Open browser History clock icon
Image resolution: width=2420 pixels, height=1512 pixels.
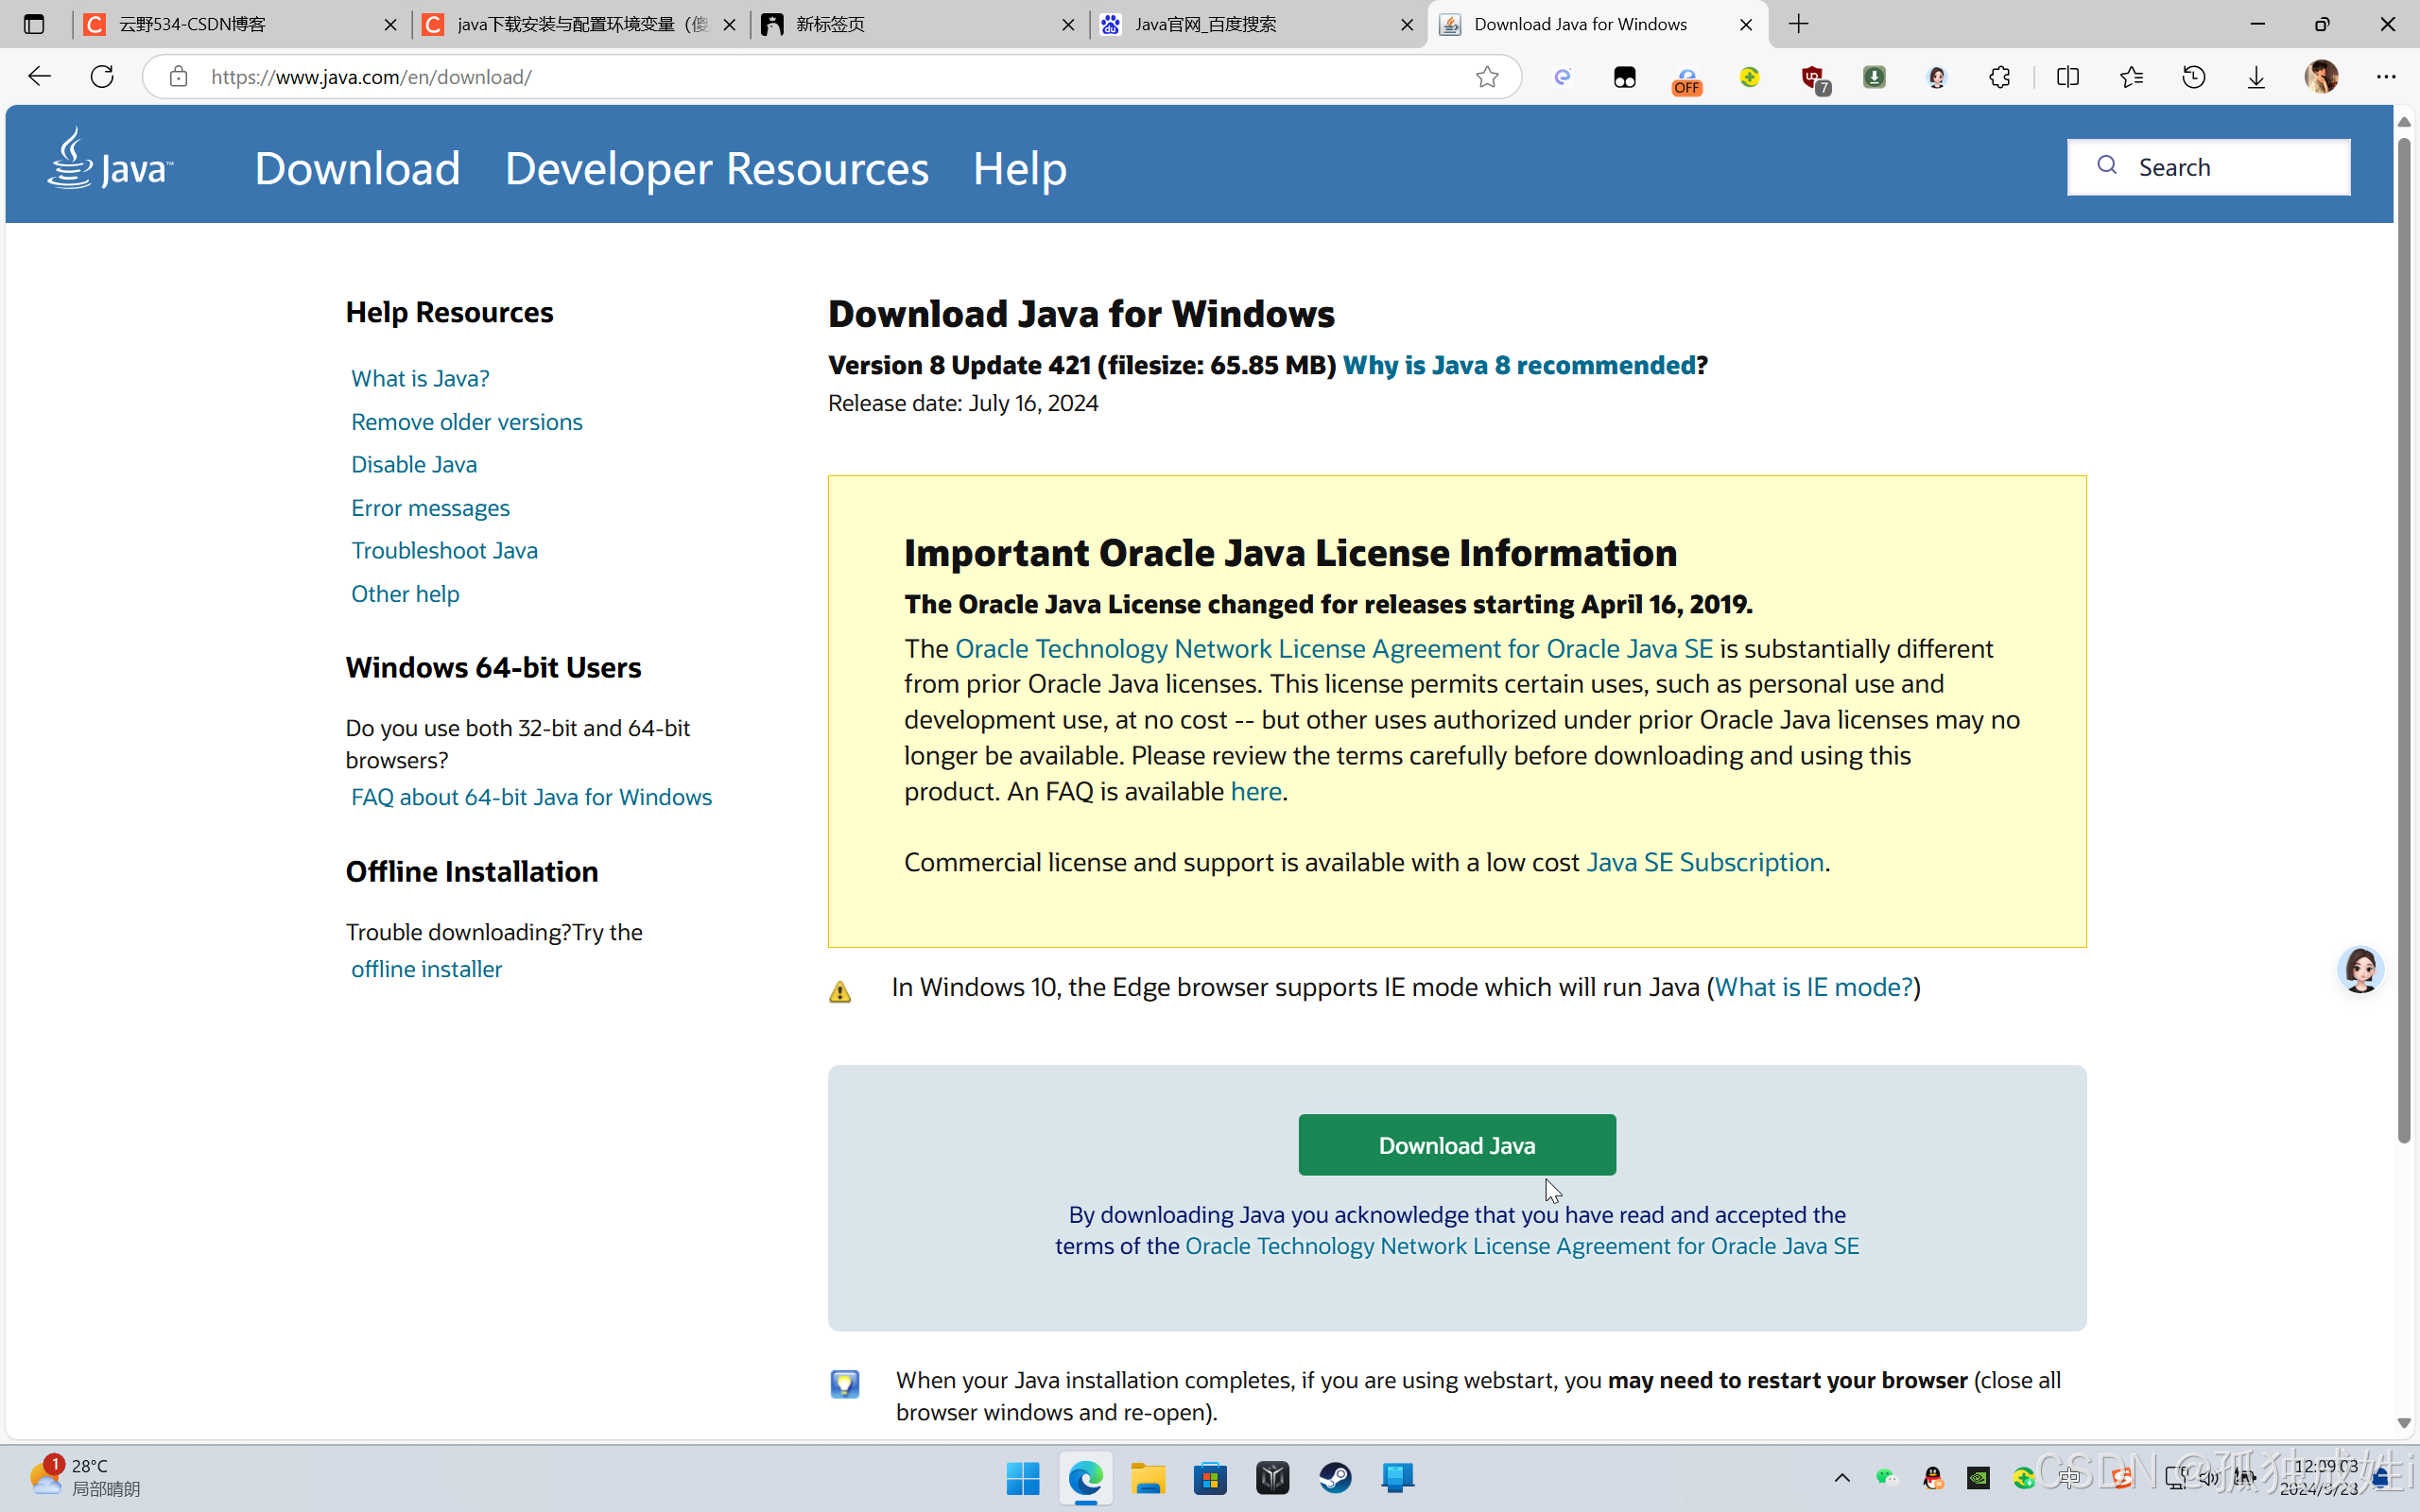pyautogui.click(x=2193, y=77)
